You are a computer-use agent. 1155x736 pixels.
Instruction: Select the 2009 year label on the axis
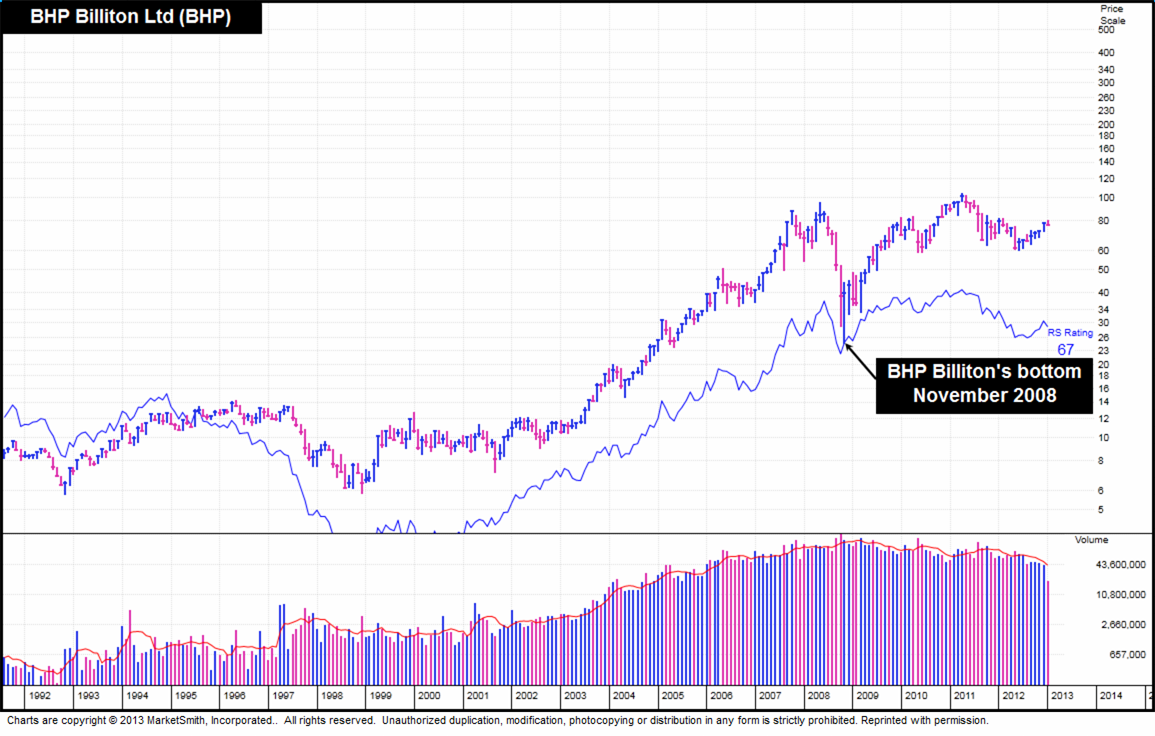point(866,695)
